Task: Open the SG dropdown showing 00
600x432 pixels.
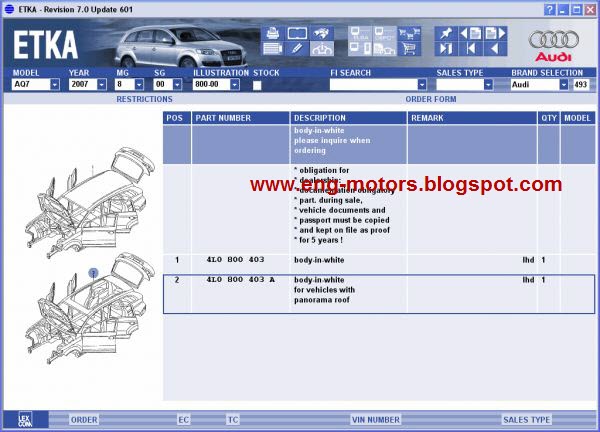Action: (177, 84)
